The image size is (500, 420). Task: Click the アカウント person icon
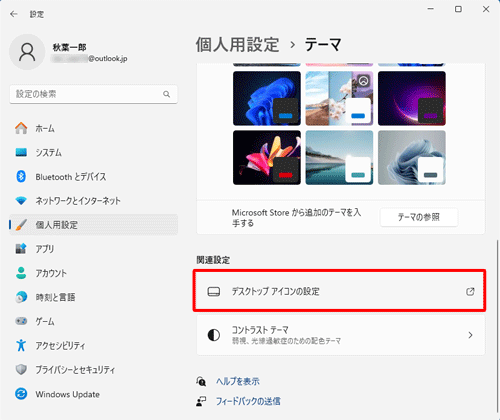pos(21,273)
